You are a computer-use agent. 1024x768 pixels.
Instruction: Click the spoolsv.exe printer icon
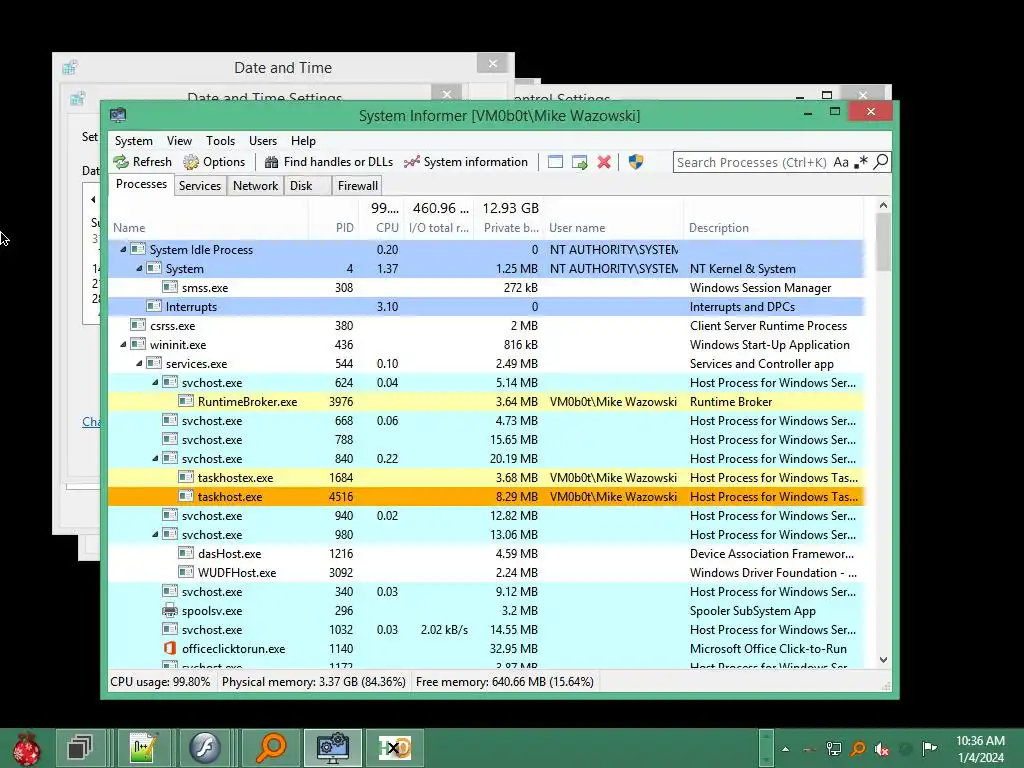point(170,611)
